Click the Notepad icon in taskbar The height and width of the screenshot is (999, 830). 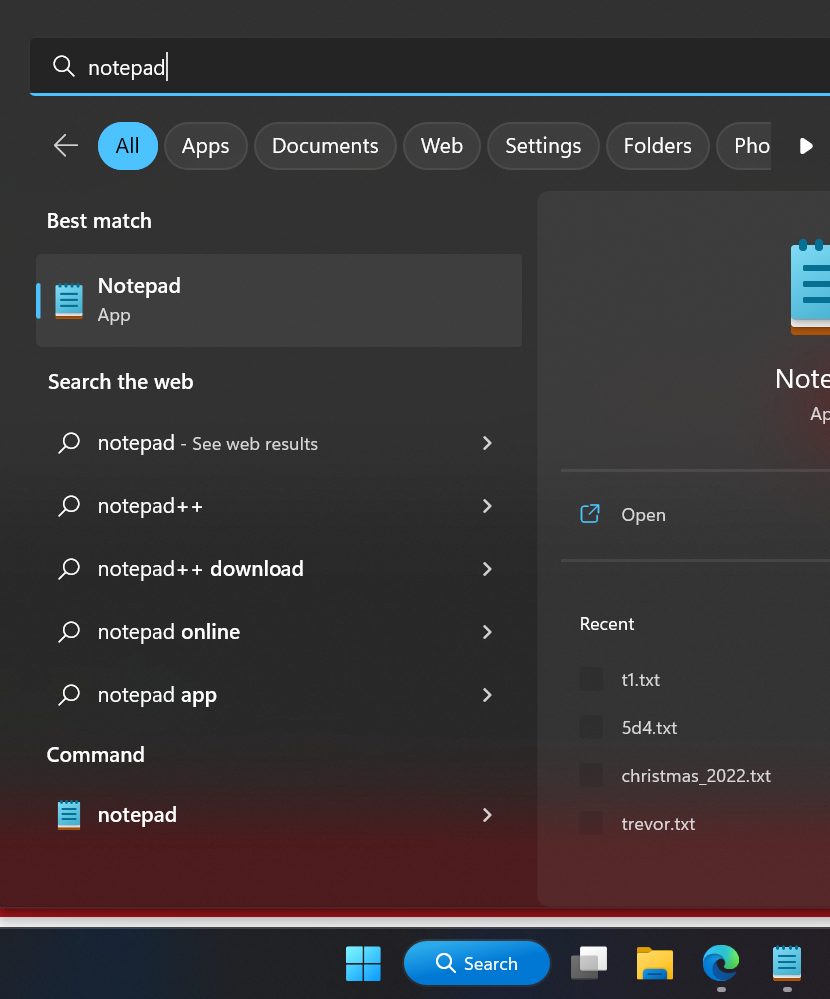point(787,964)
